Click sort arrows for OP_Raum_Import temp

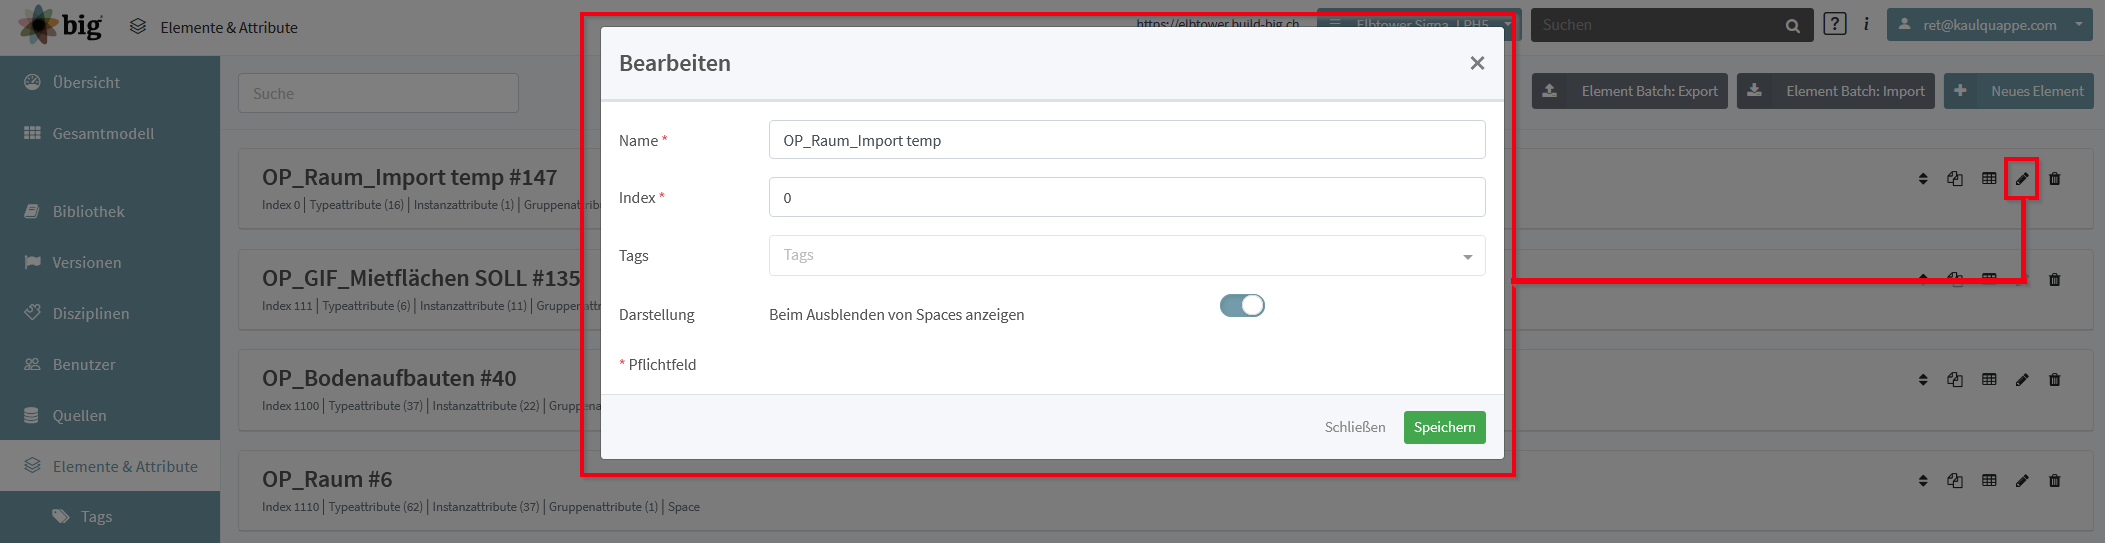point(1923,179)
